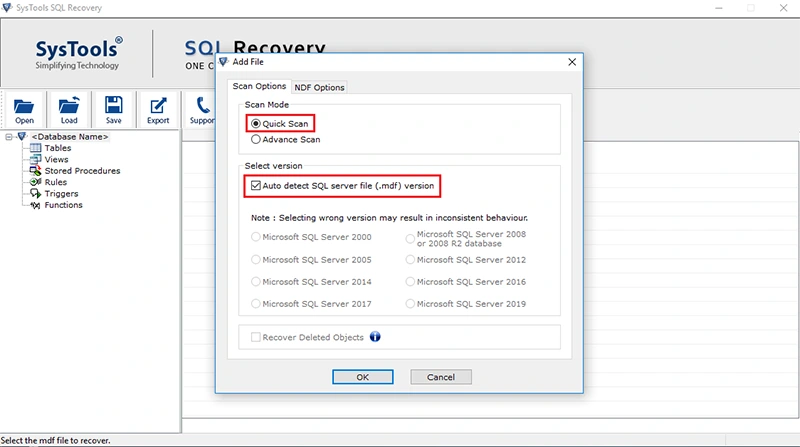Screen dimensions: 800x447
Task: Toggle Auto detect SQL server file version checkbox
Action: (x=256, y=186)
